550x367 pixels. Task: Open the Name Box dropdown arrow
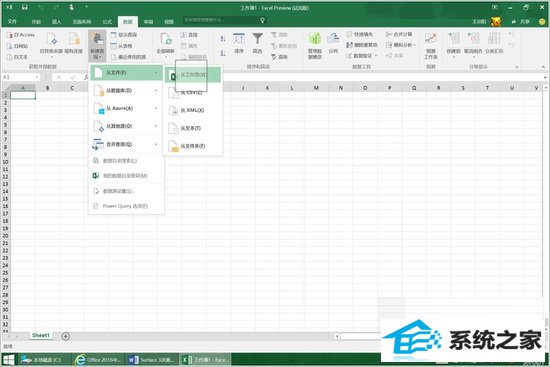pos(37,77)
